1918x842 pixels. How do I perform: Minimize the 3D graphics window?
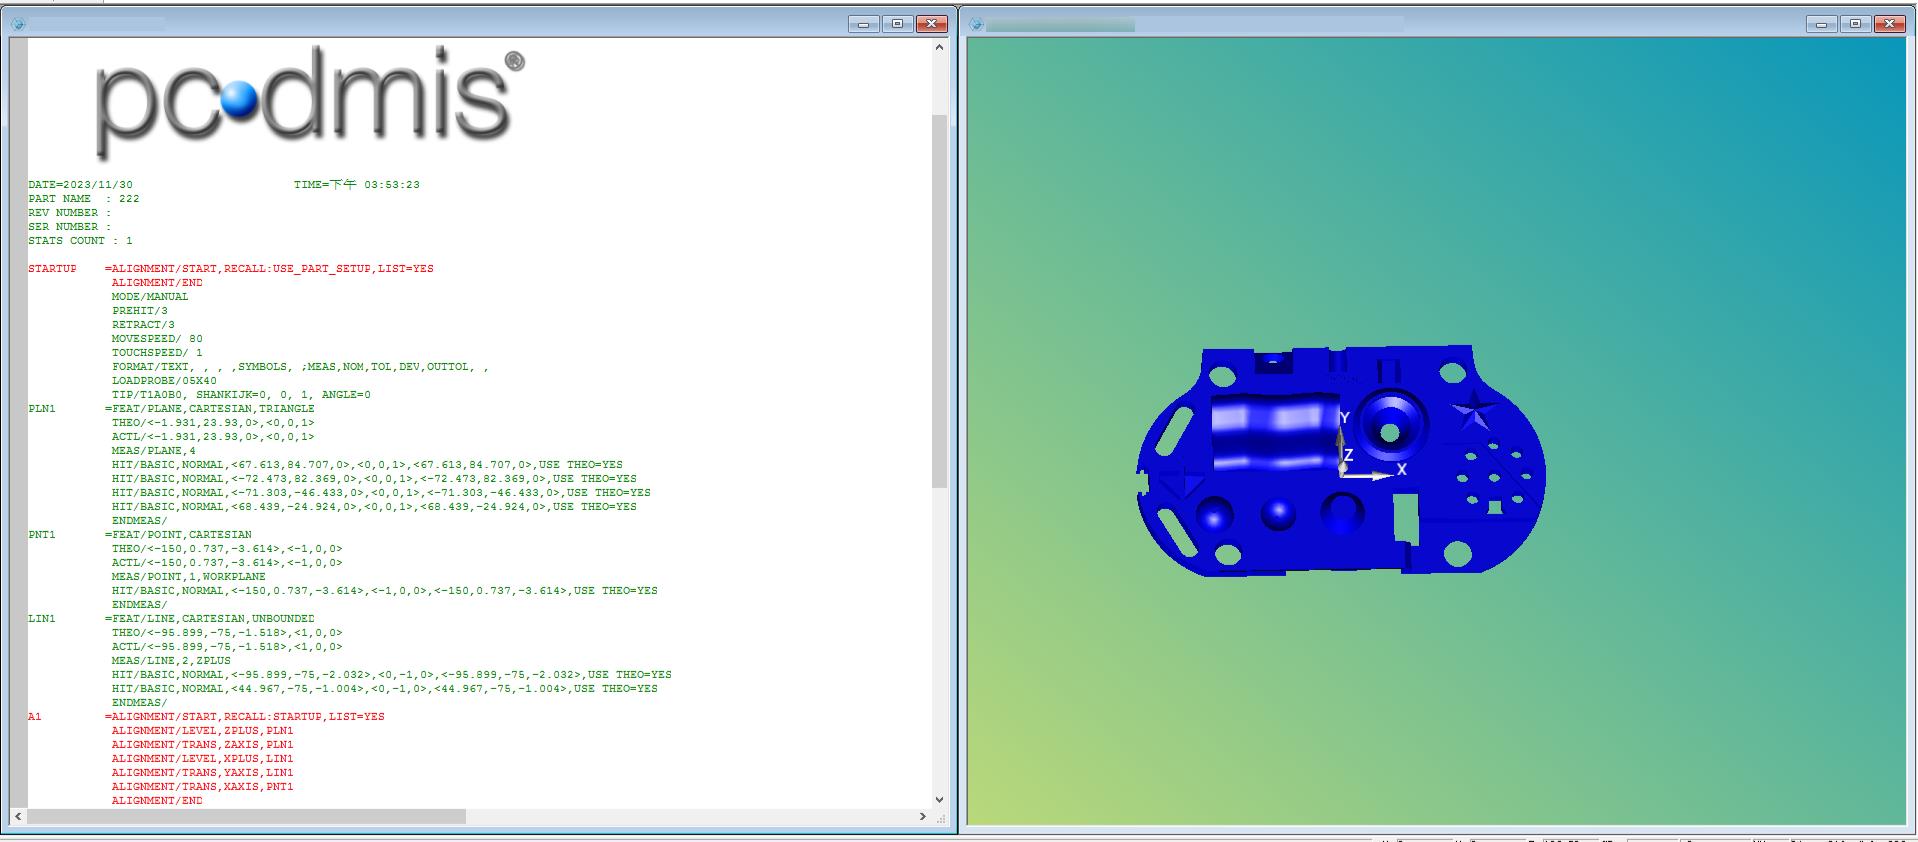1821,24
